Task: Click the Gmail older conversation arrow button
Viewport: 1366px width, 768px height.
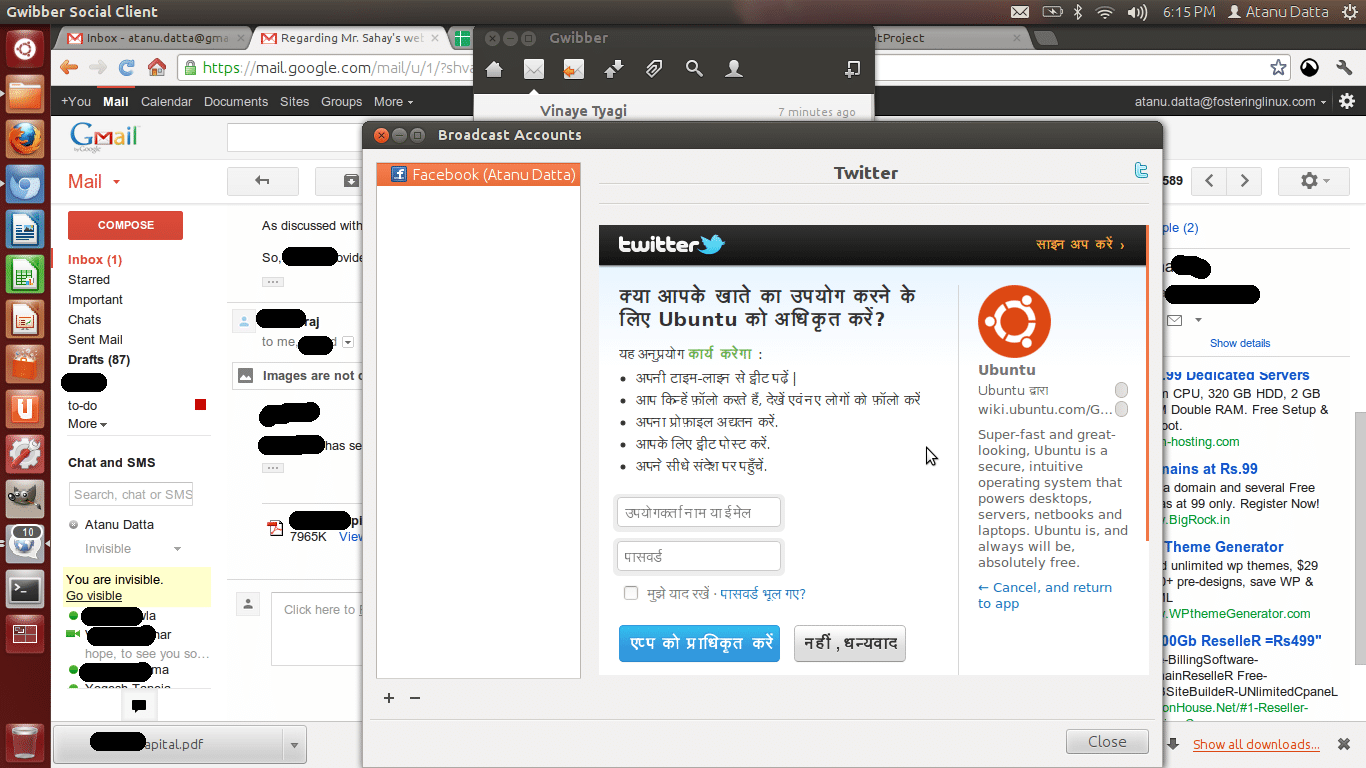Action: click(1244, 181)
